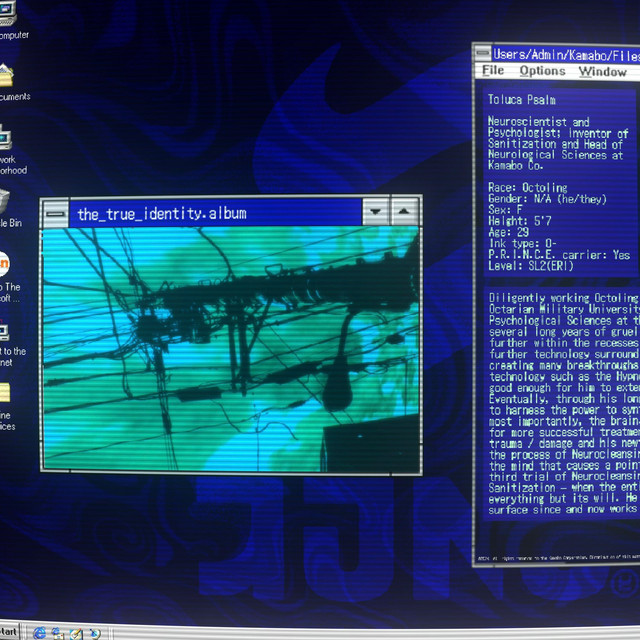Open the My Computer desktop icon
Viewport: 640px width, 640px height.
[7, 13]
